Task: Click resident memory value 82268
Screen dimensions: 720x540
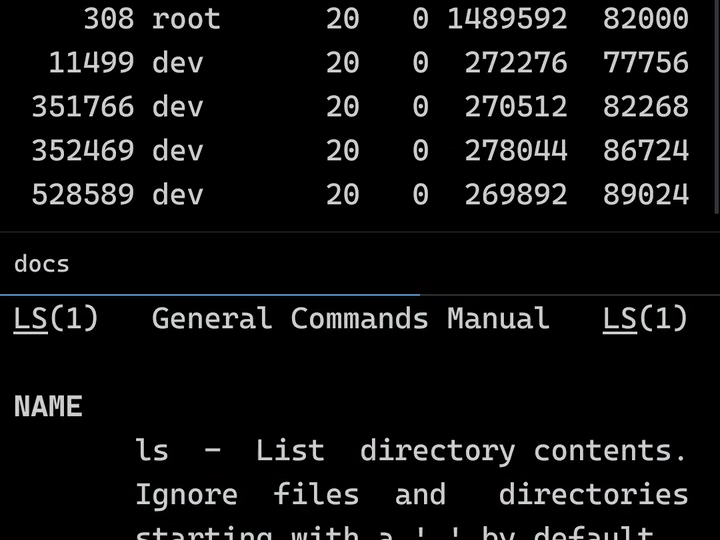Action: [646, 107]
